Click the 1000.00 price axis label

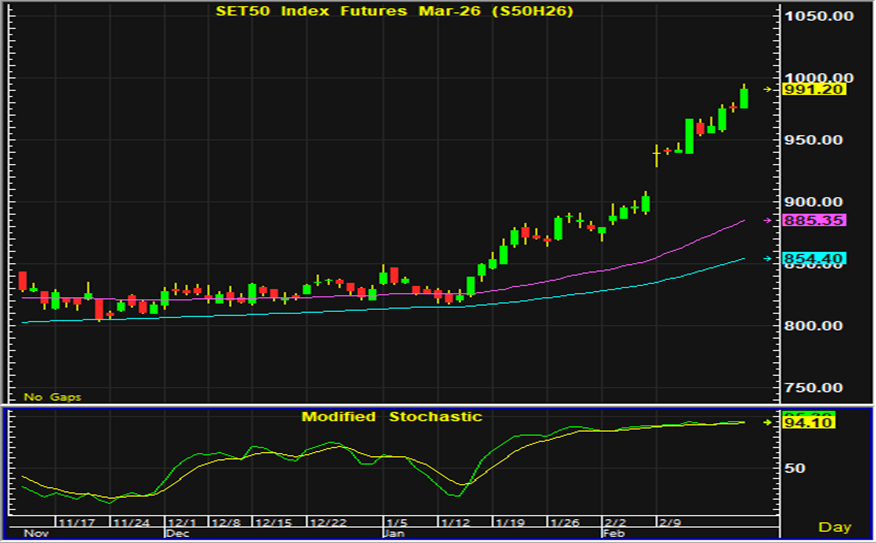point(819,77)
